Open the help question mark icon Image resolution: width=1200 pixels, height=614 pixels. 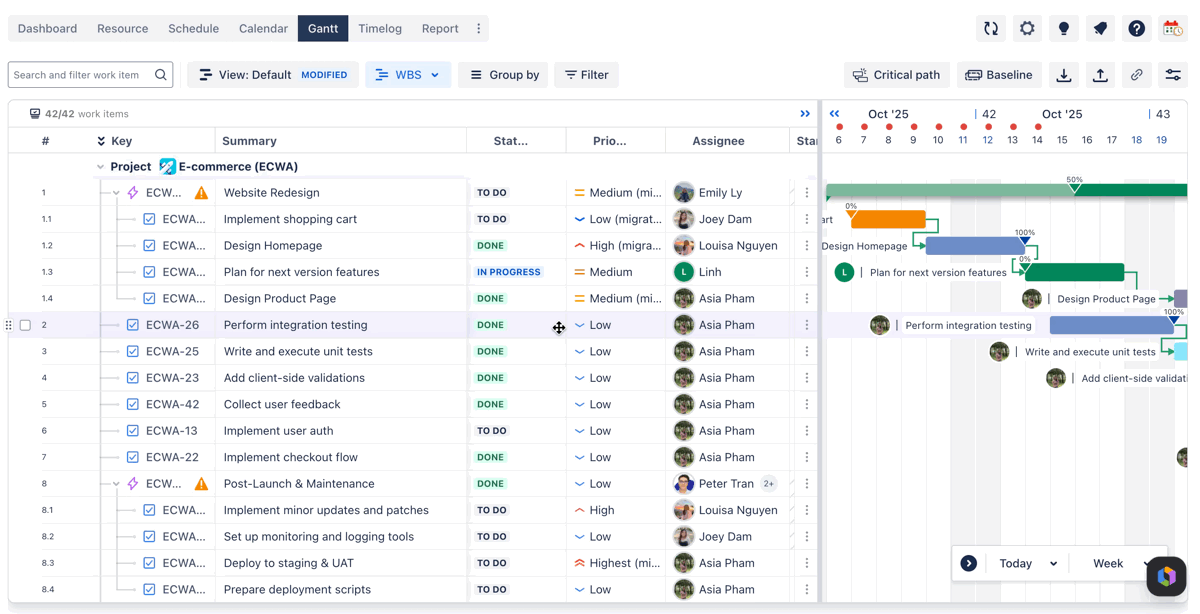pyautogui.click(x=1137, y=29)
